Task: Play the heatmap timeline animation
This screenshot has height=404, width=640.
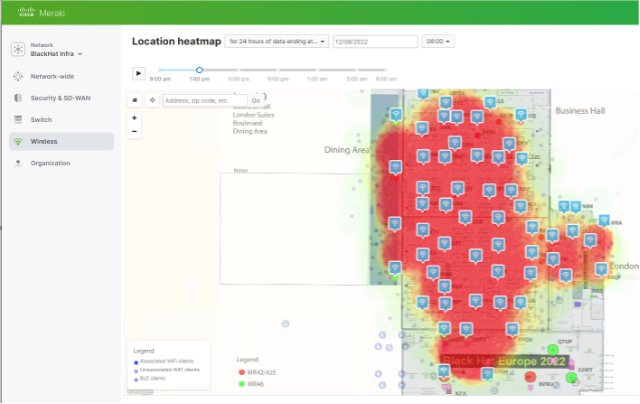Action: click(x=139, y=73)
